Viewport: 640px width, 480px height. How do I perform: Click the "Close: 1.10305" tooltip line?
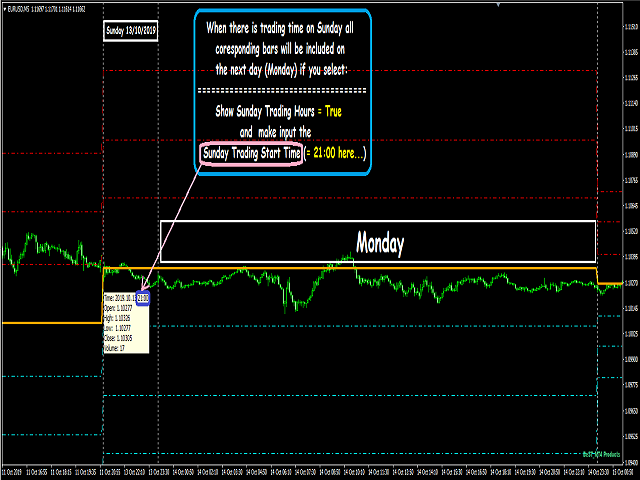point(118,338)
